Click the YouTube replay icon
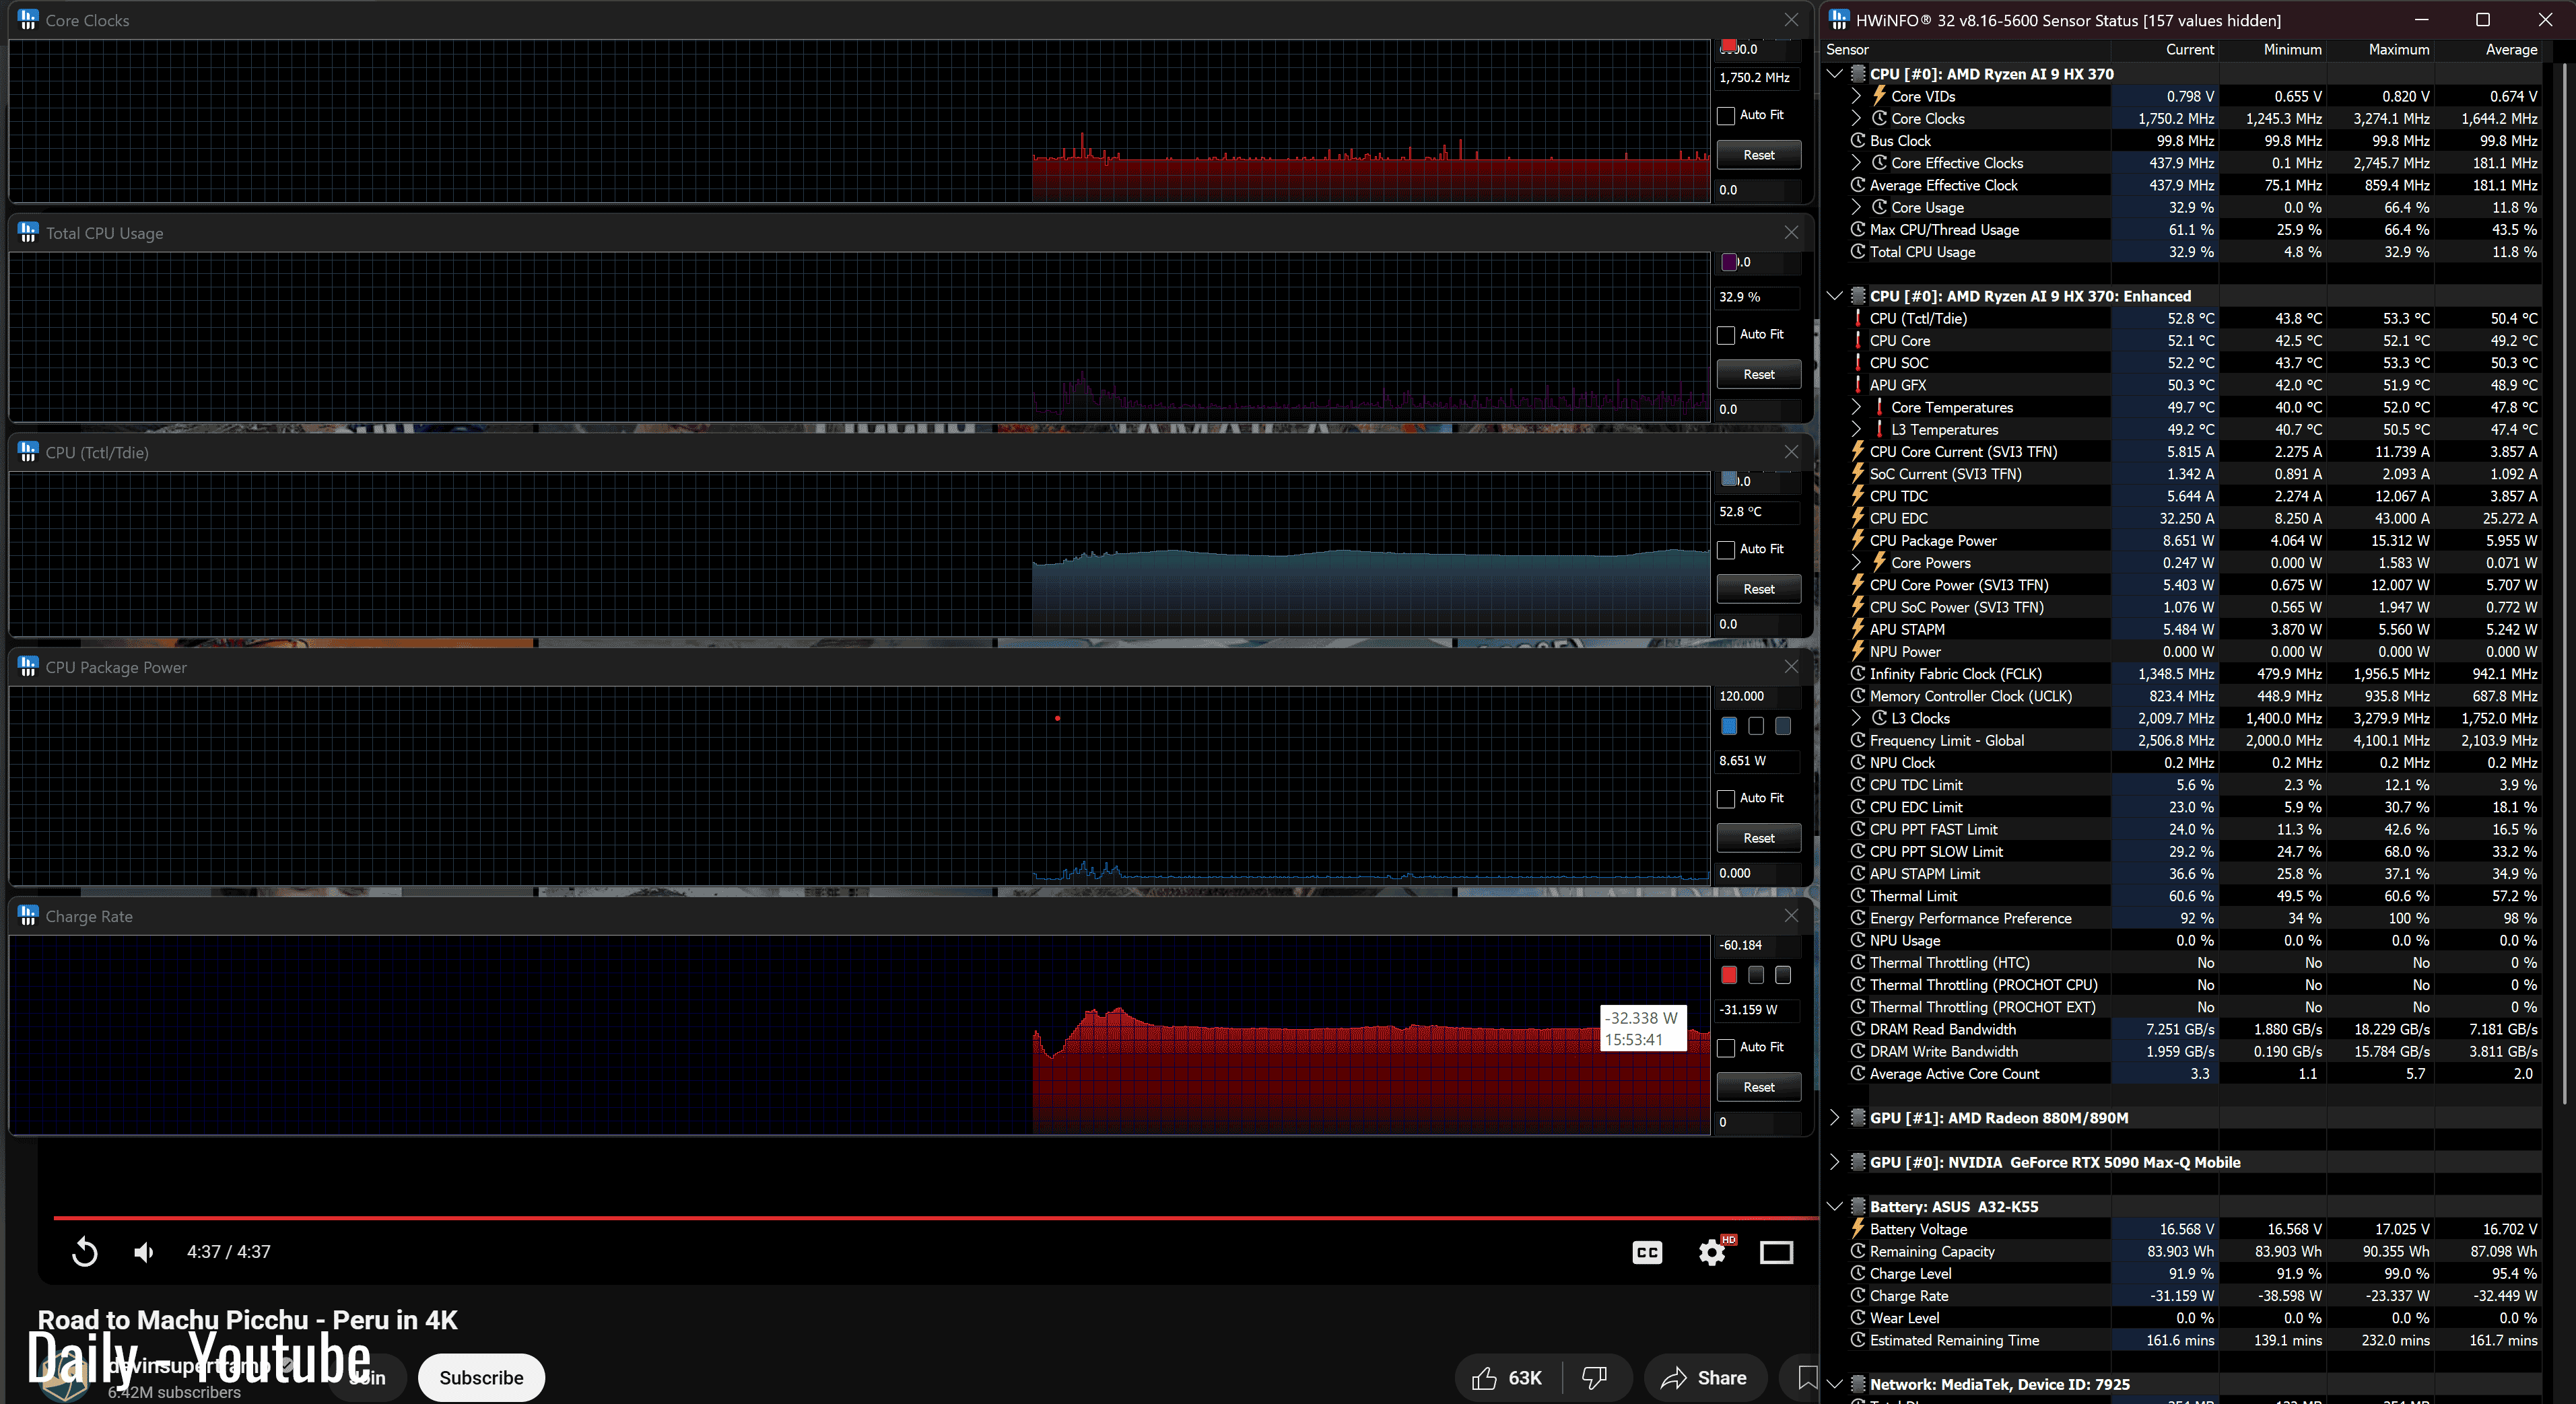Viewport: 2576px width, 1404px height. pos(85,1252)
